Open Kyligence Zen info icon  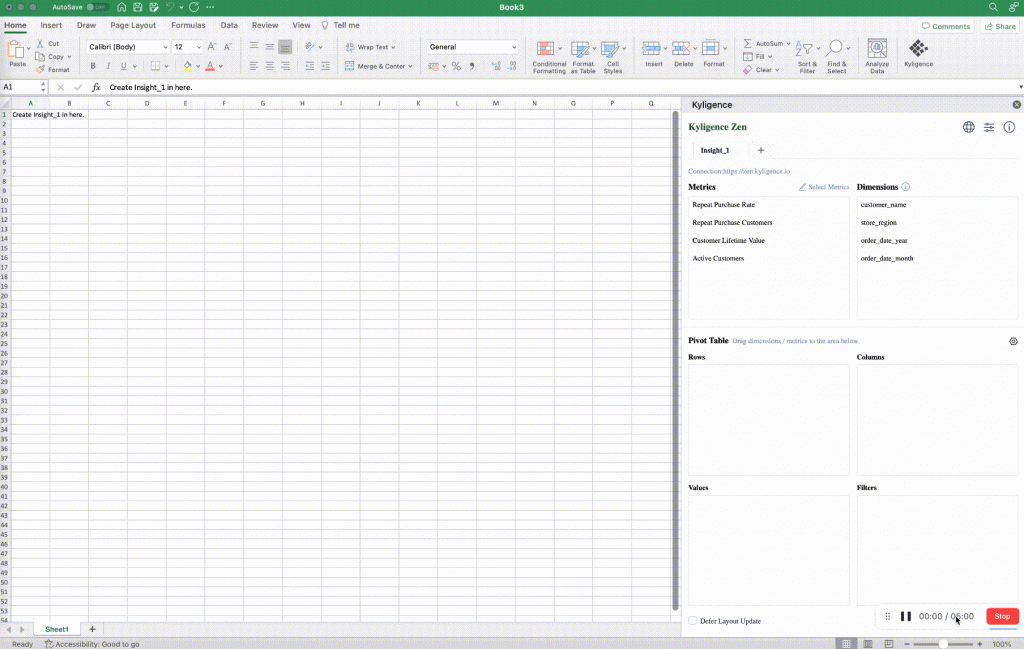click(1009, 127)
